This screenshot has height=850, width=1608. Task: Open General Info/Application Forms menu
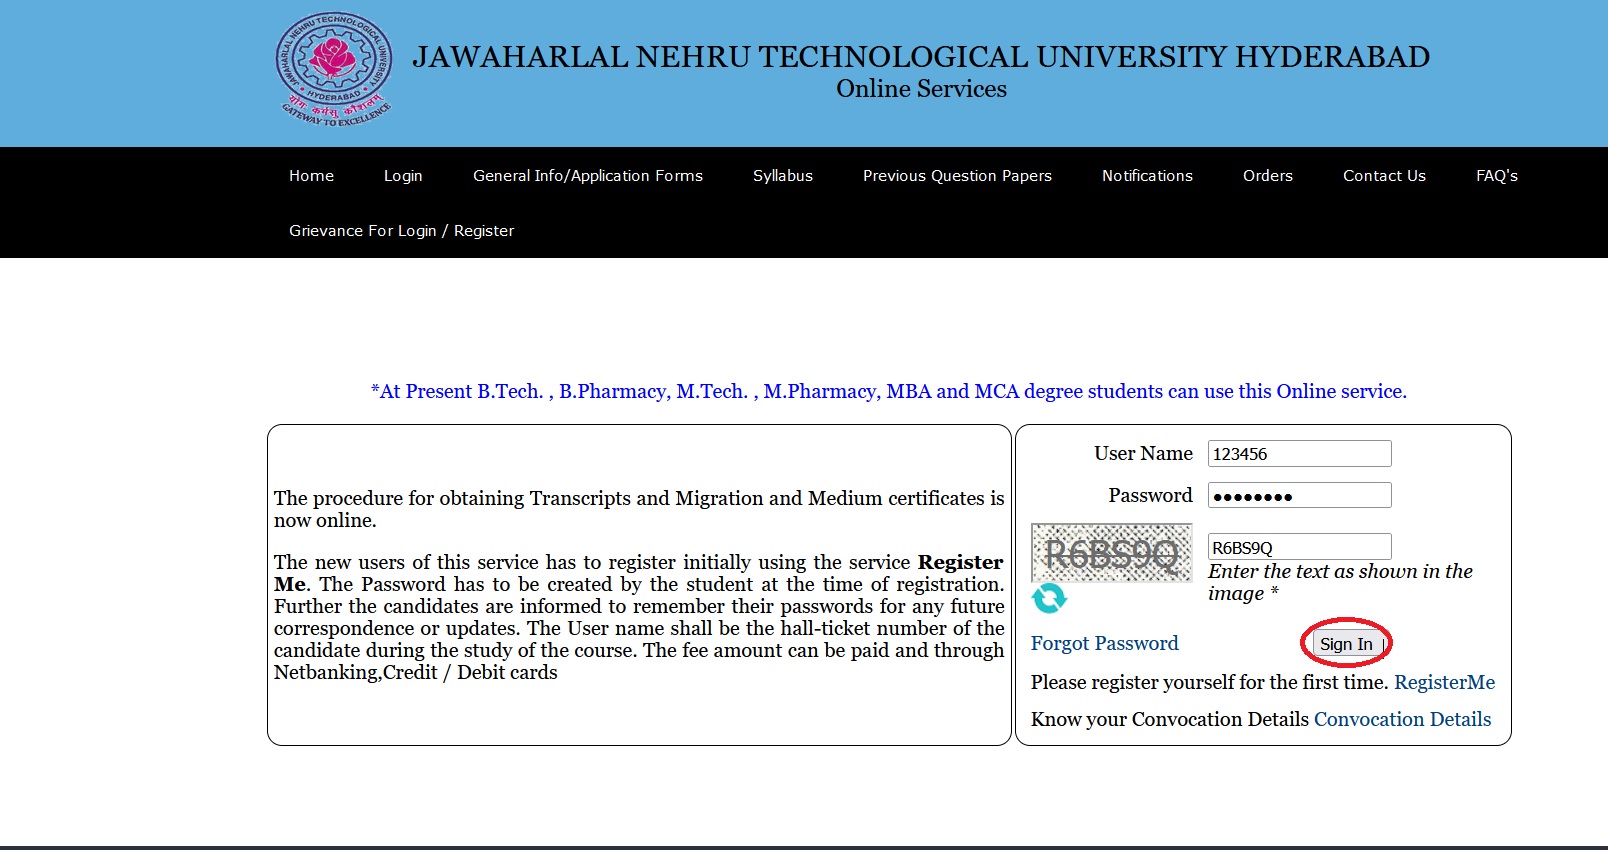[587, 176]
